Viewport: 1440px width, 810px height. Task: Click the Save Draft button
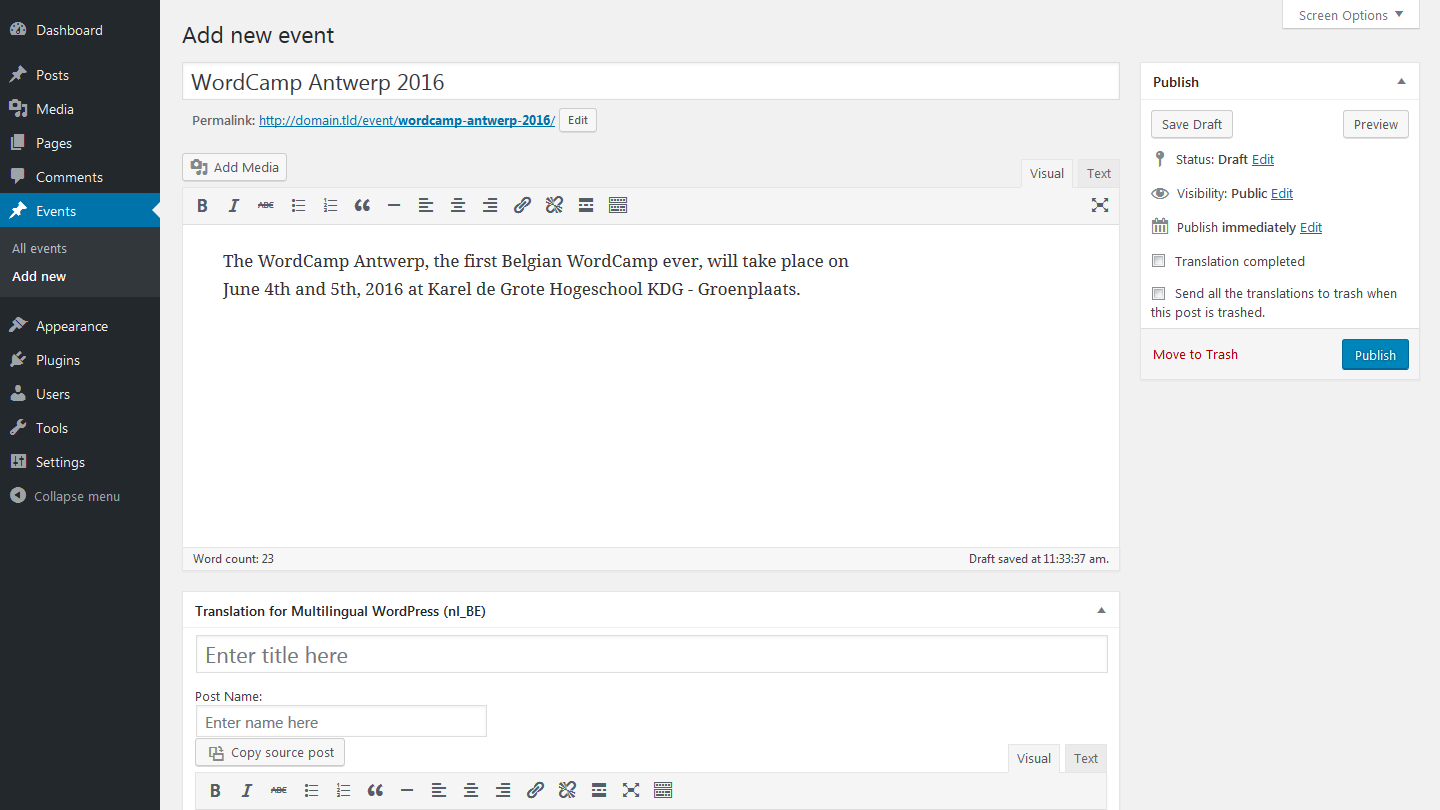[x=1192, y=125]
